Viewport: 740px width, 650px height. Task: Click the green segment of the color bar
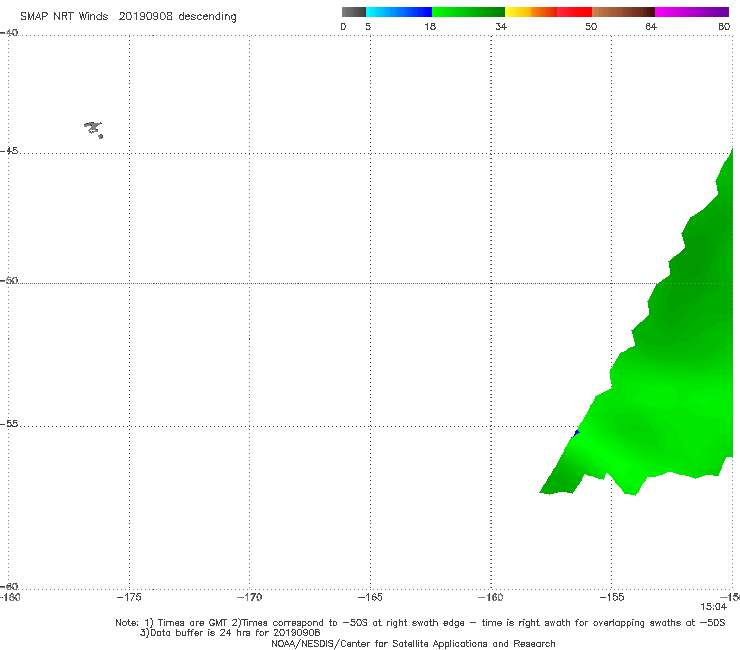468,12
